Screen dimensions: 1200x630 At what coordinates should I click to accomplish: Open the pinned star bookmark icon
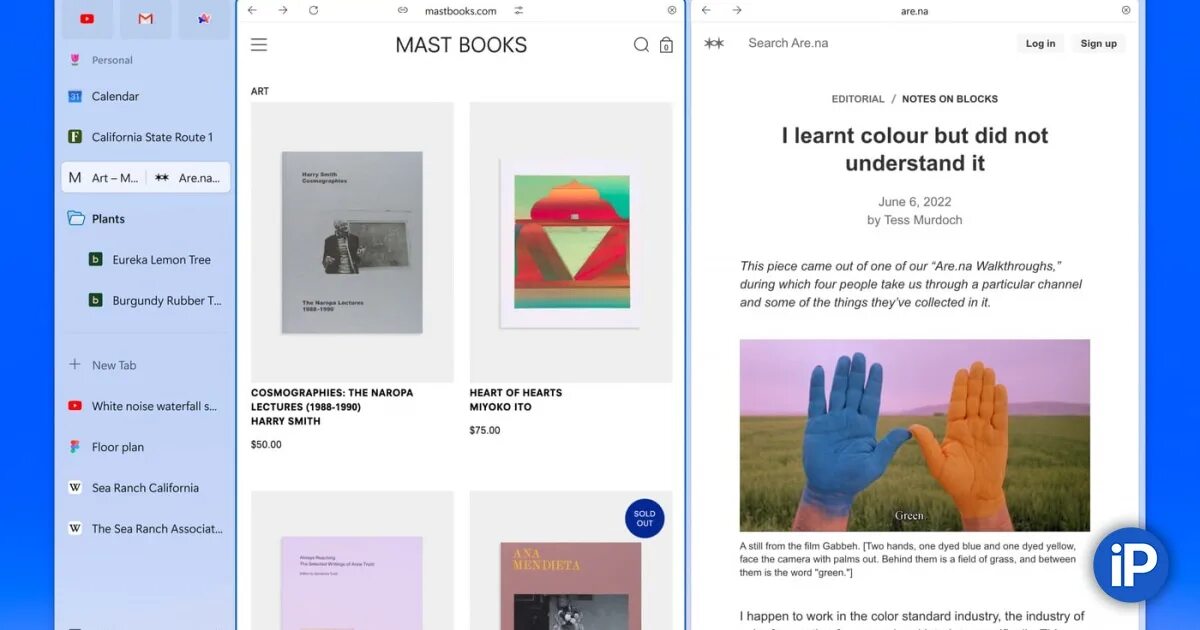click(x=204, y=19)
